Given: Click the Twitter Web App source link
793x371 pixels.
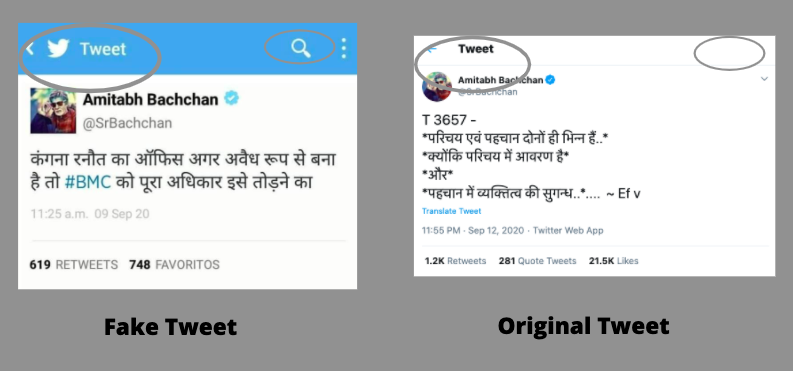Looking at the screenshot, I should click(568, 230).
